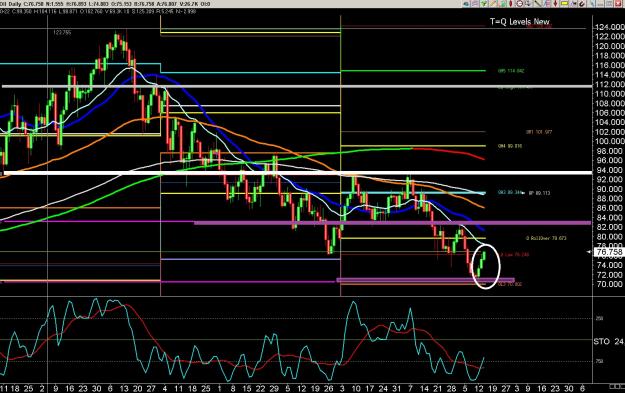Click the 94.000 price axis label

click(x=609, y=170)
